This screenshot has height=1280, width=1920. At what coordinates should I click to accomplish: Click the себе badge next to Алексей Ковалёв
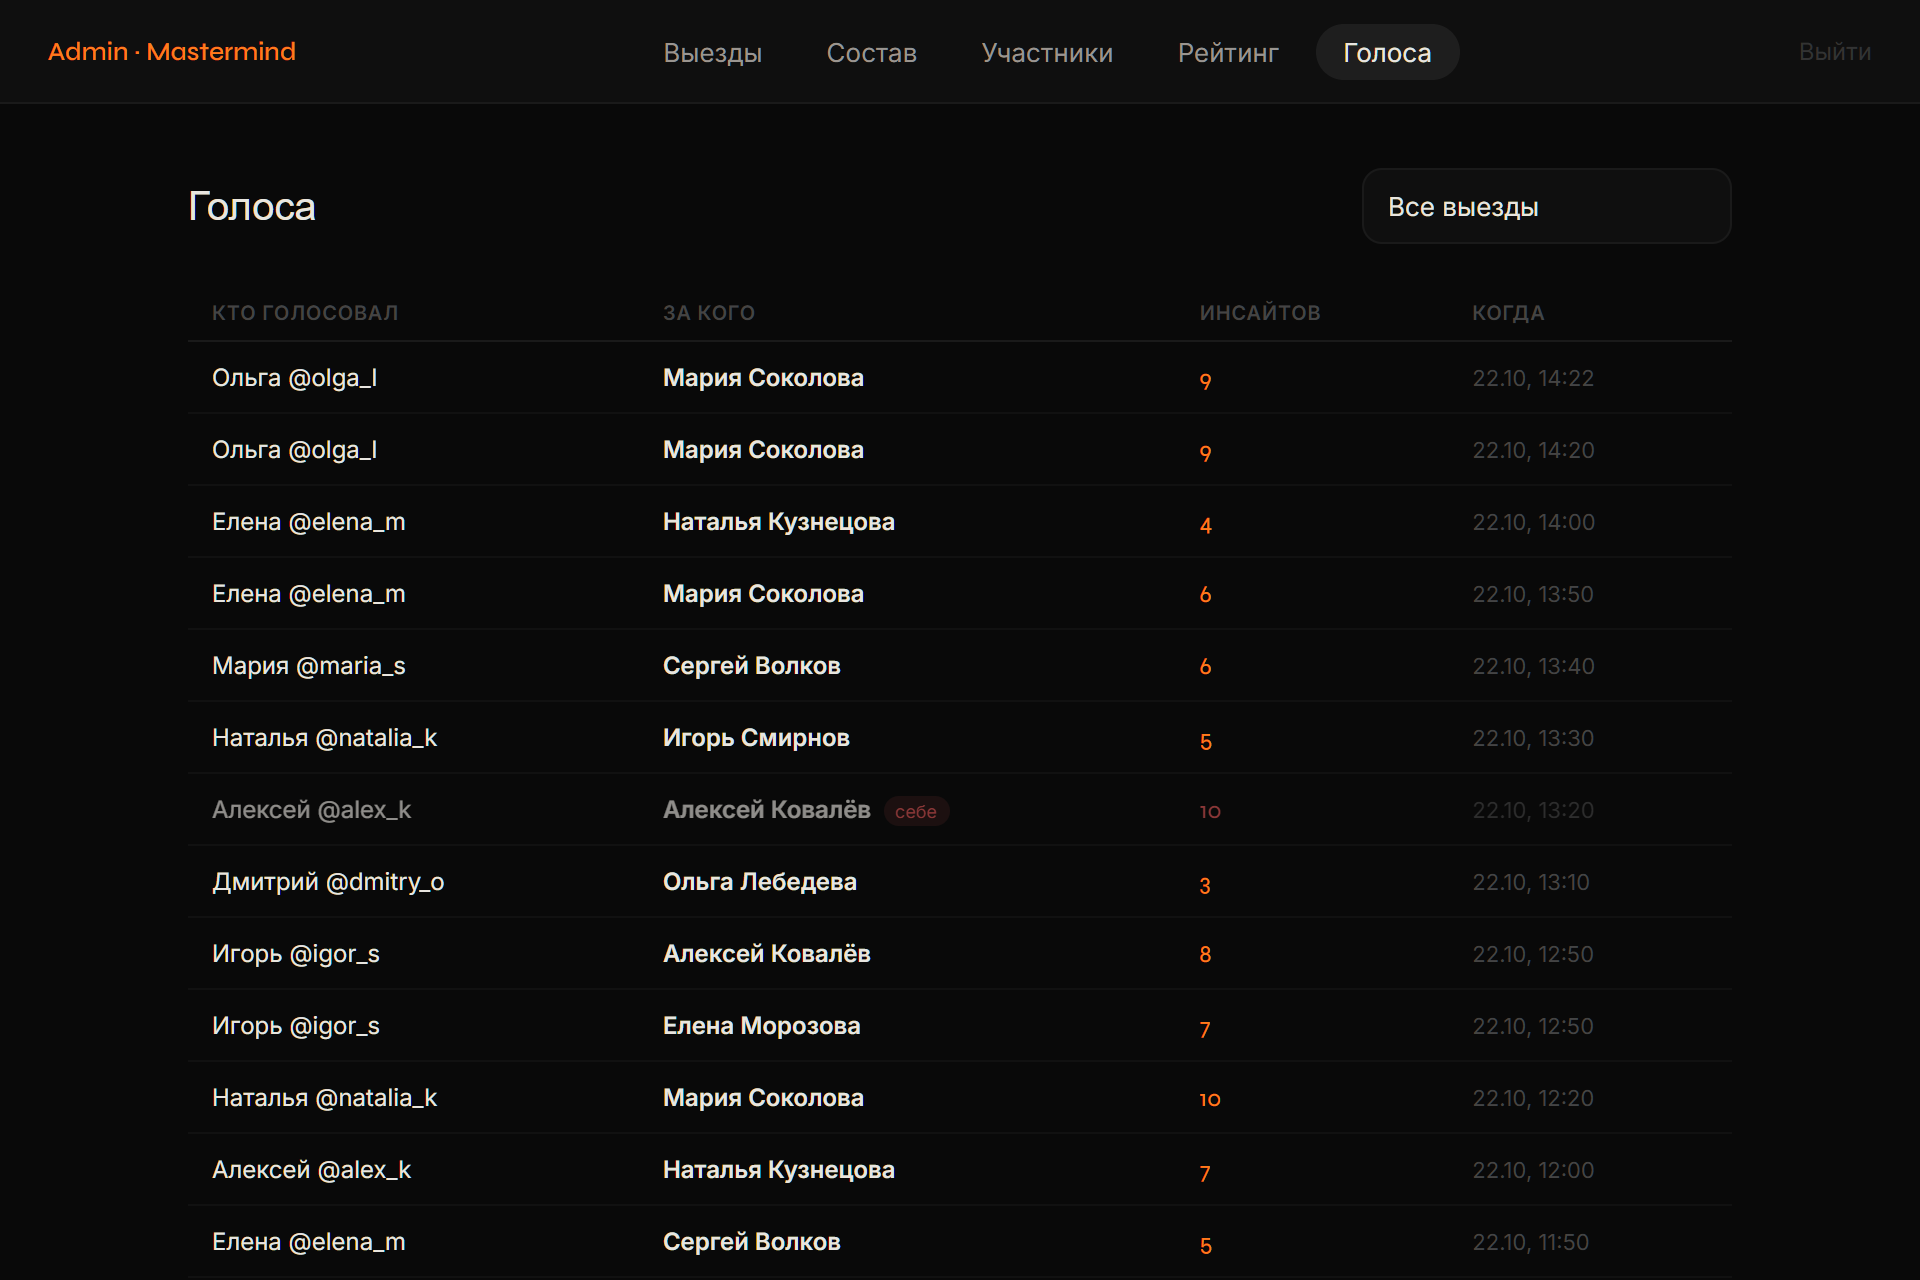click(916, 811)
